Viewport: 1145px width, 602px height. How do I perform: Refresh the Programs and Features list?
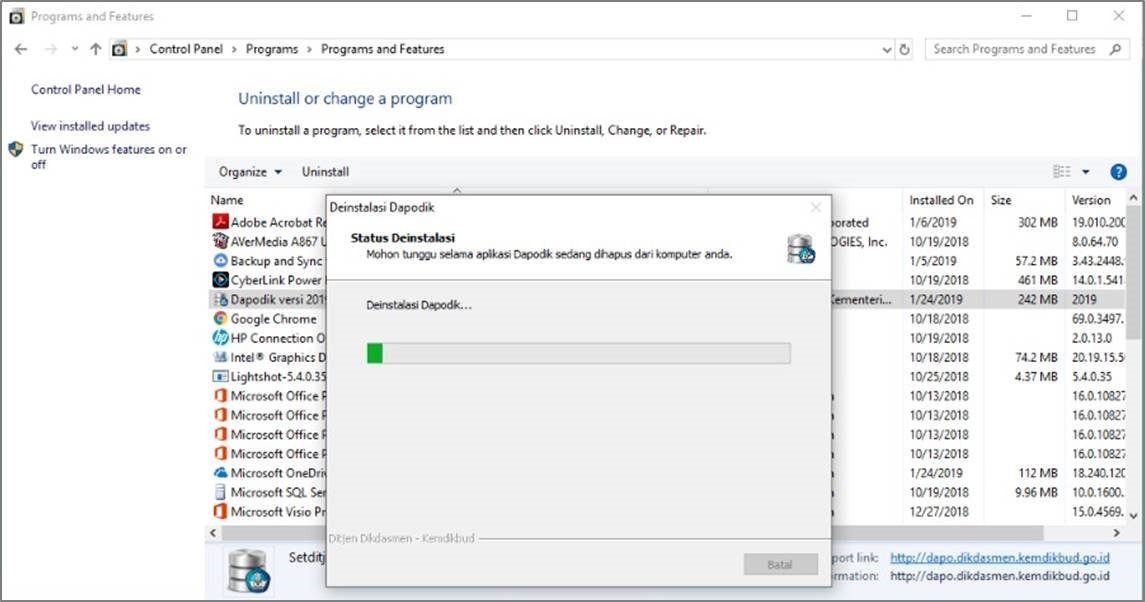click(905, 50)
